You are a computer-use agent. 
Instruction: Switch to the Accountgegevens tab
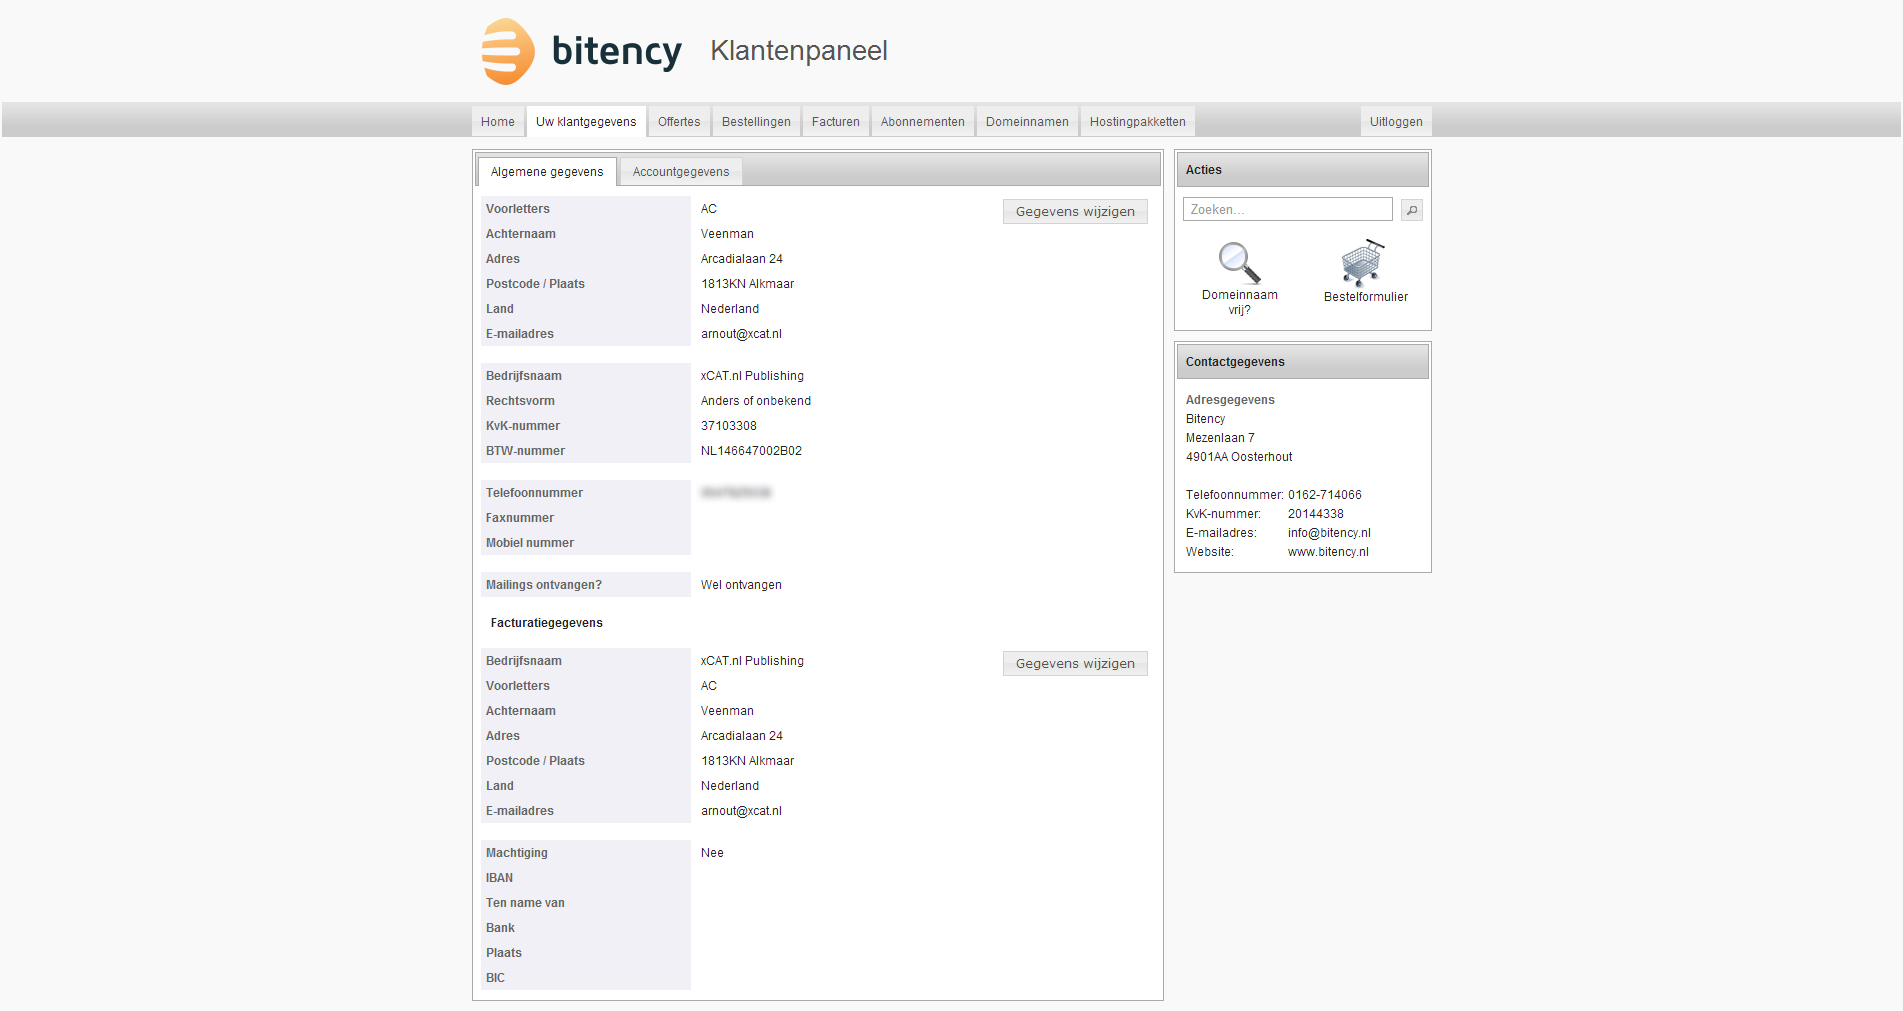click(x=681, y=172)
